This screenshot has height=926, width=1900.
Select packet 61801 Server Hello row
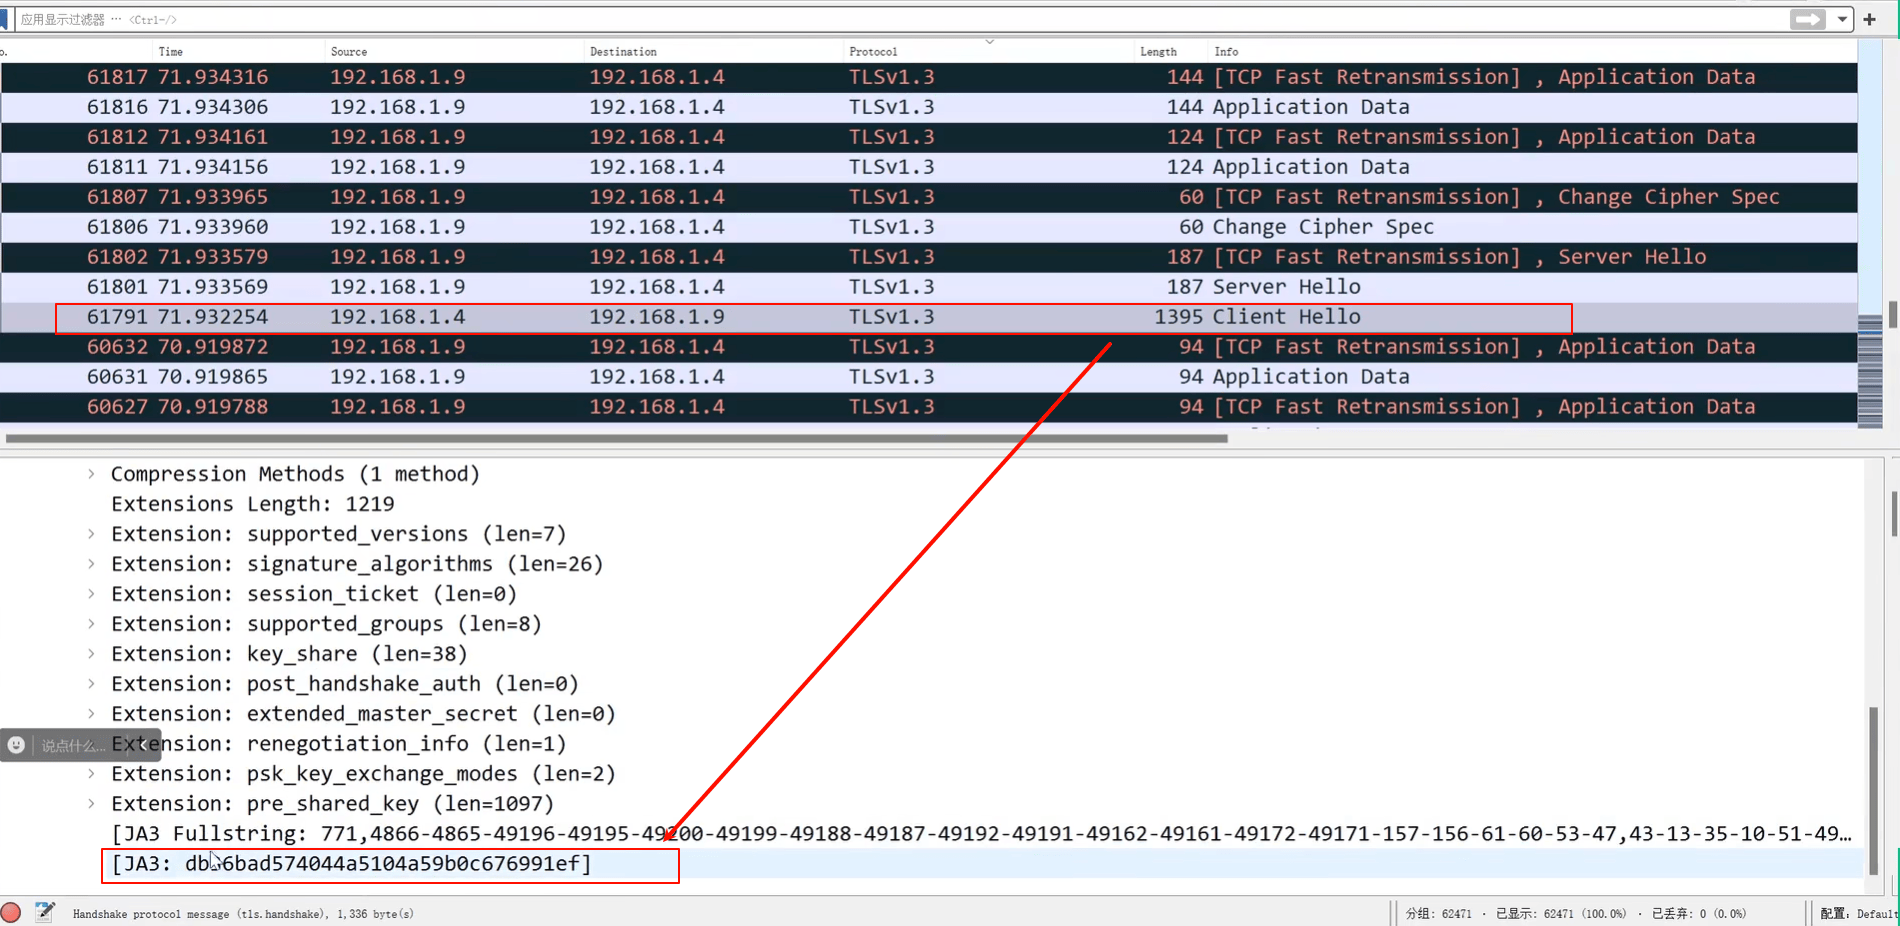tap(929, 287)
